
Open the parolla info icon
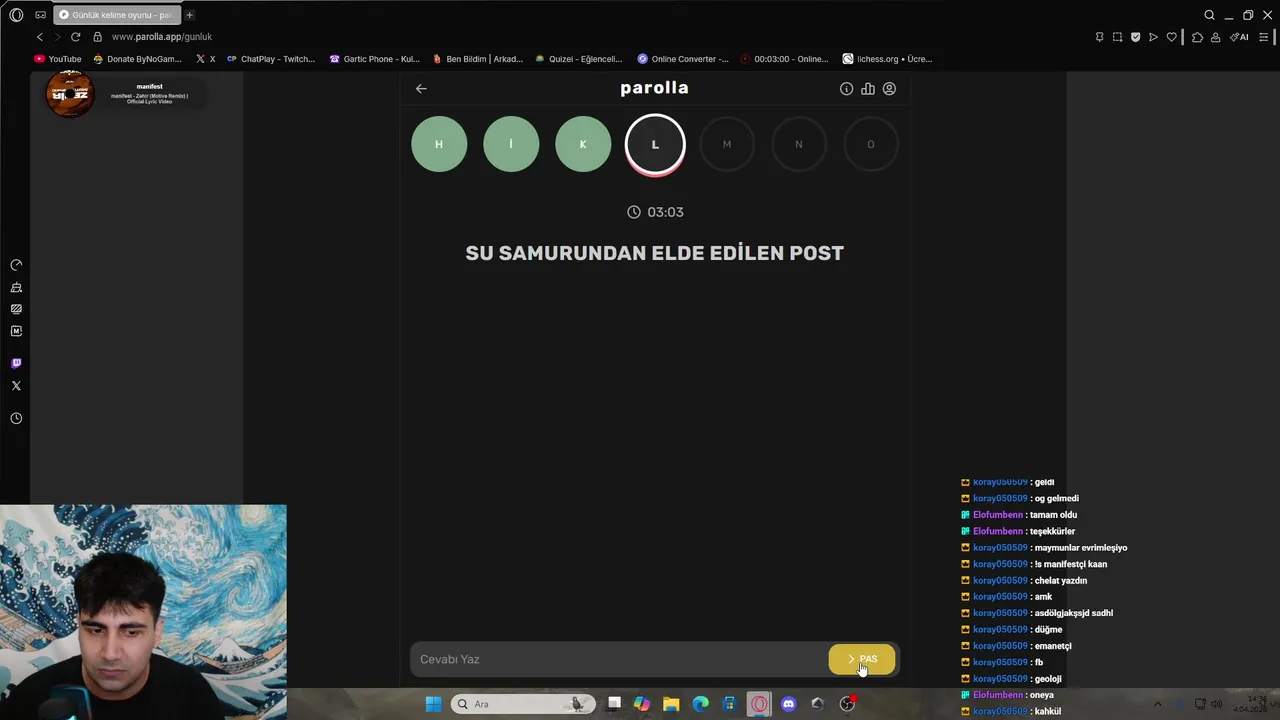click(846, 89)
